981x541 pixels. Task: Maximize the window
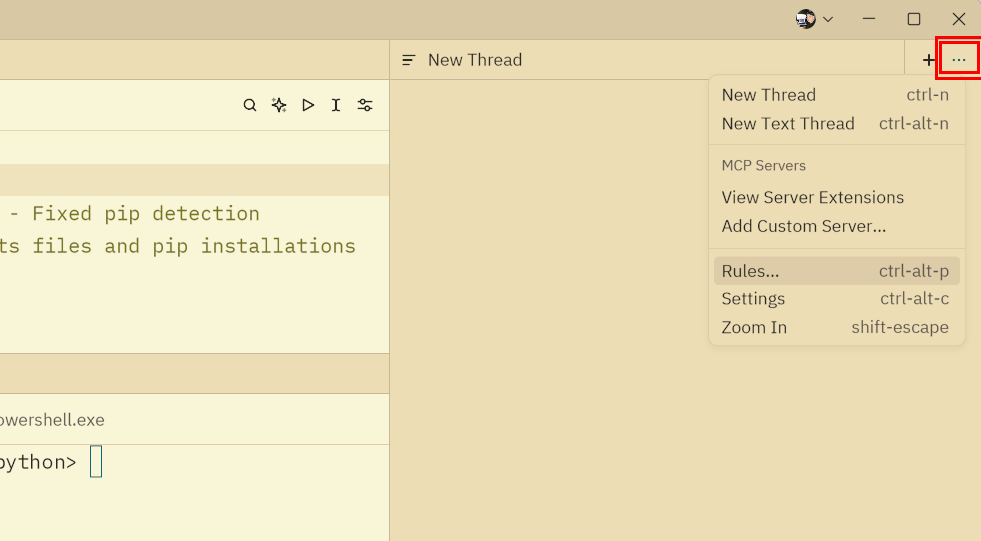913,19
